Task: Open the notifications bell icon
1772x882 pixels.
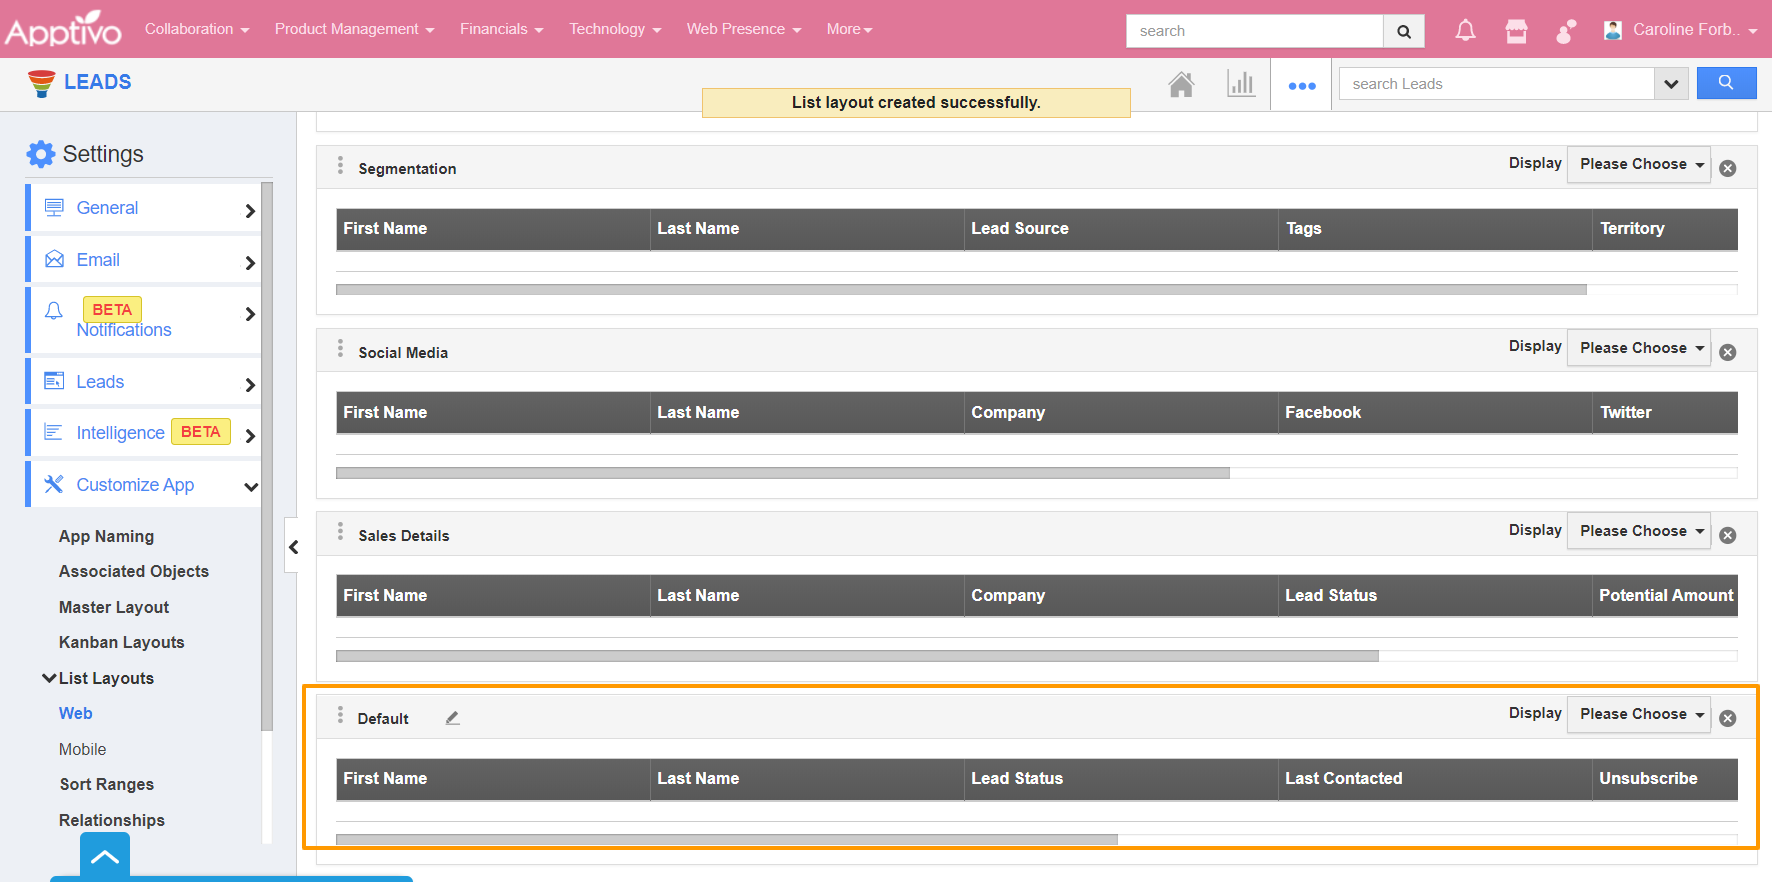Action: pos(1465,31)
